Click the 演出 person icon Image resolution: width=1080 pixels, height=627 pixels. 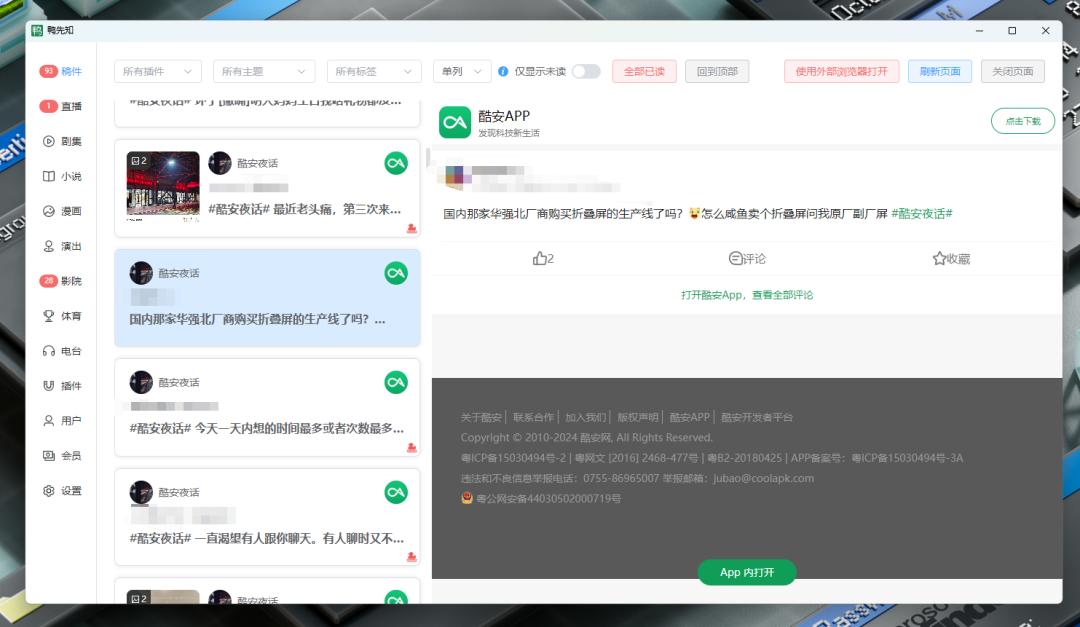point(48,246)
